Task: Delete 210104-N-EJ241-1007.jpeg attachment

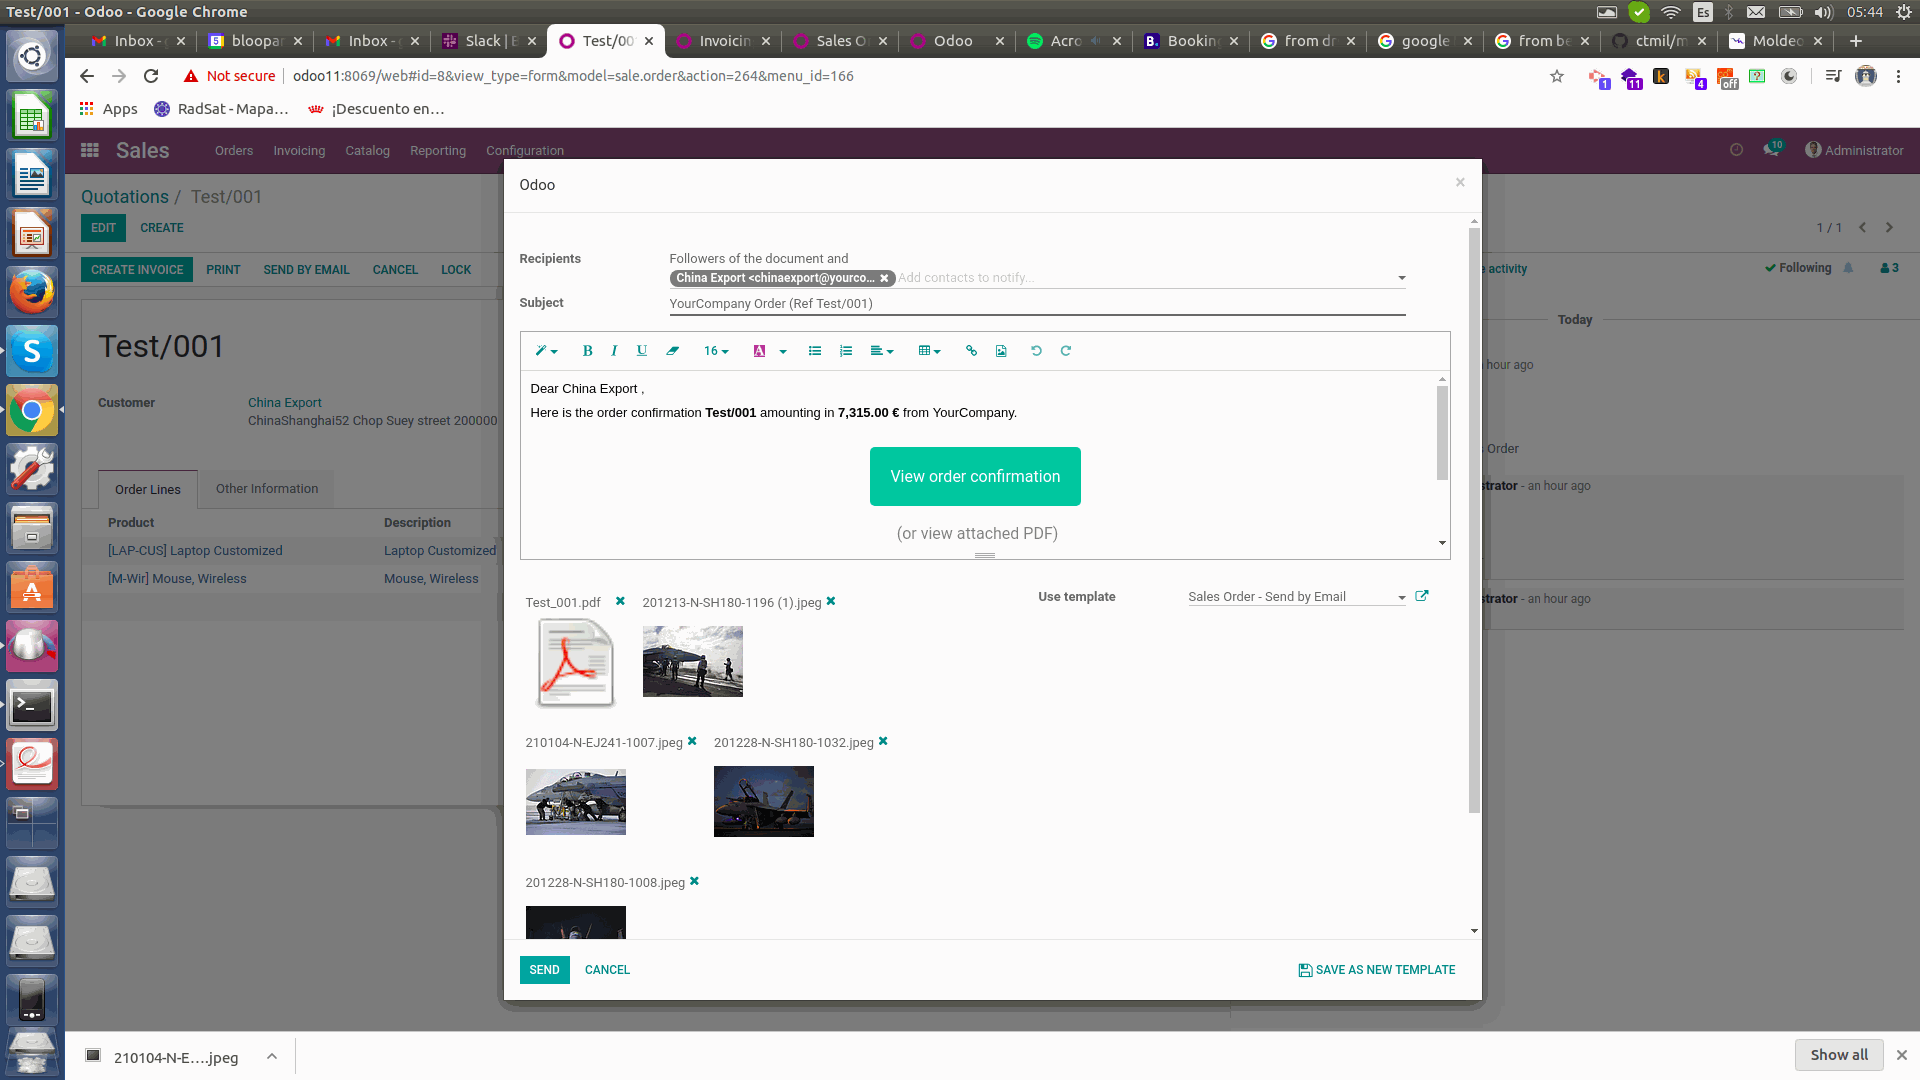Action: (x=692, y=741)
